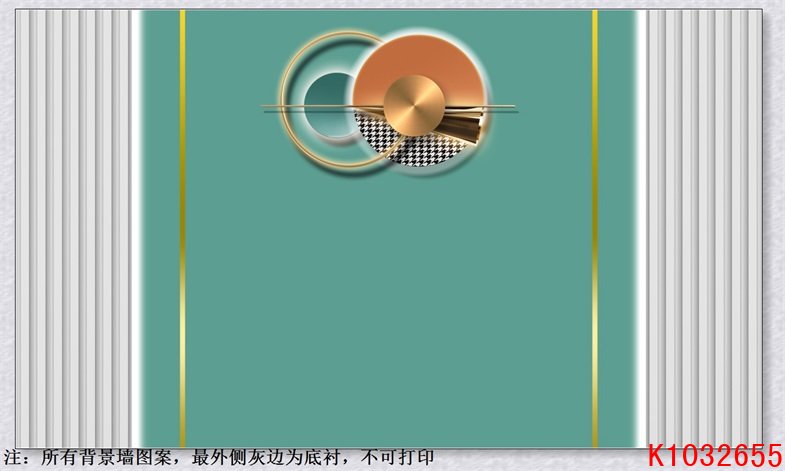The height and width of the screenshot is (471, 785).
Task: Click the brushed gold disc in the artwork
Action: pyautogui.click(x=414, y=105)
